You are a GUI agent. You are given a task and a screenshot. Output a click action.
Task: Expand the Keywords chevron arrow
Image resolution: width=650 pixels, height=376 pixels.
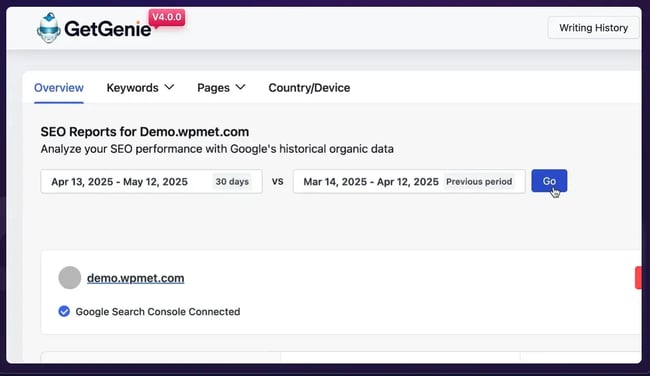169,87
